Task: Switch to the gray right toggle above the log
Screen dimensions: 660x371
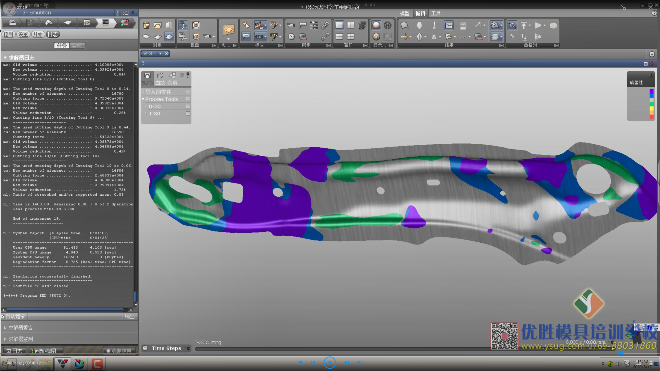Action: point(77,45)
